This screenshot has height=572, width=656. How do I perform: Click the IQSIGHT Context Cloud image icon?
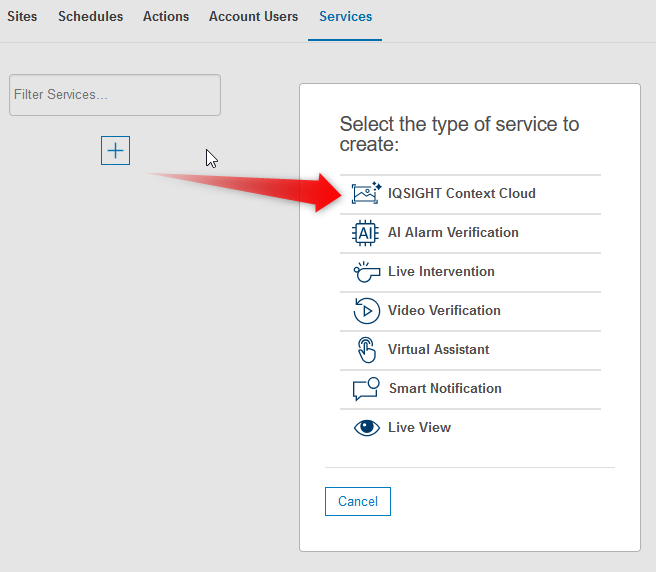(366, 193)
